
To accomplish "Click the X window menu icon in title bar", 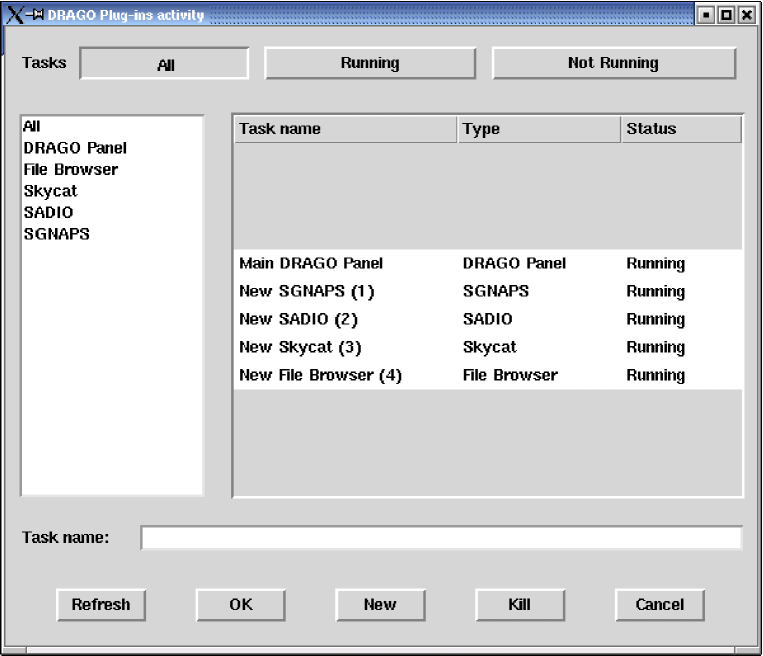I will (14, 15).
